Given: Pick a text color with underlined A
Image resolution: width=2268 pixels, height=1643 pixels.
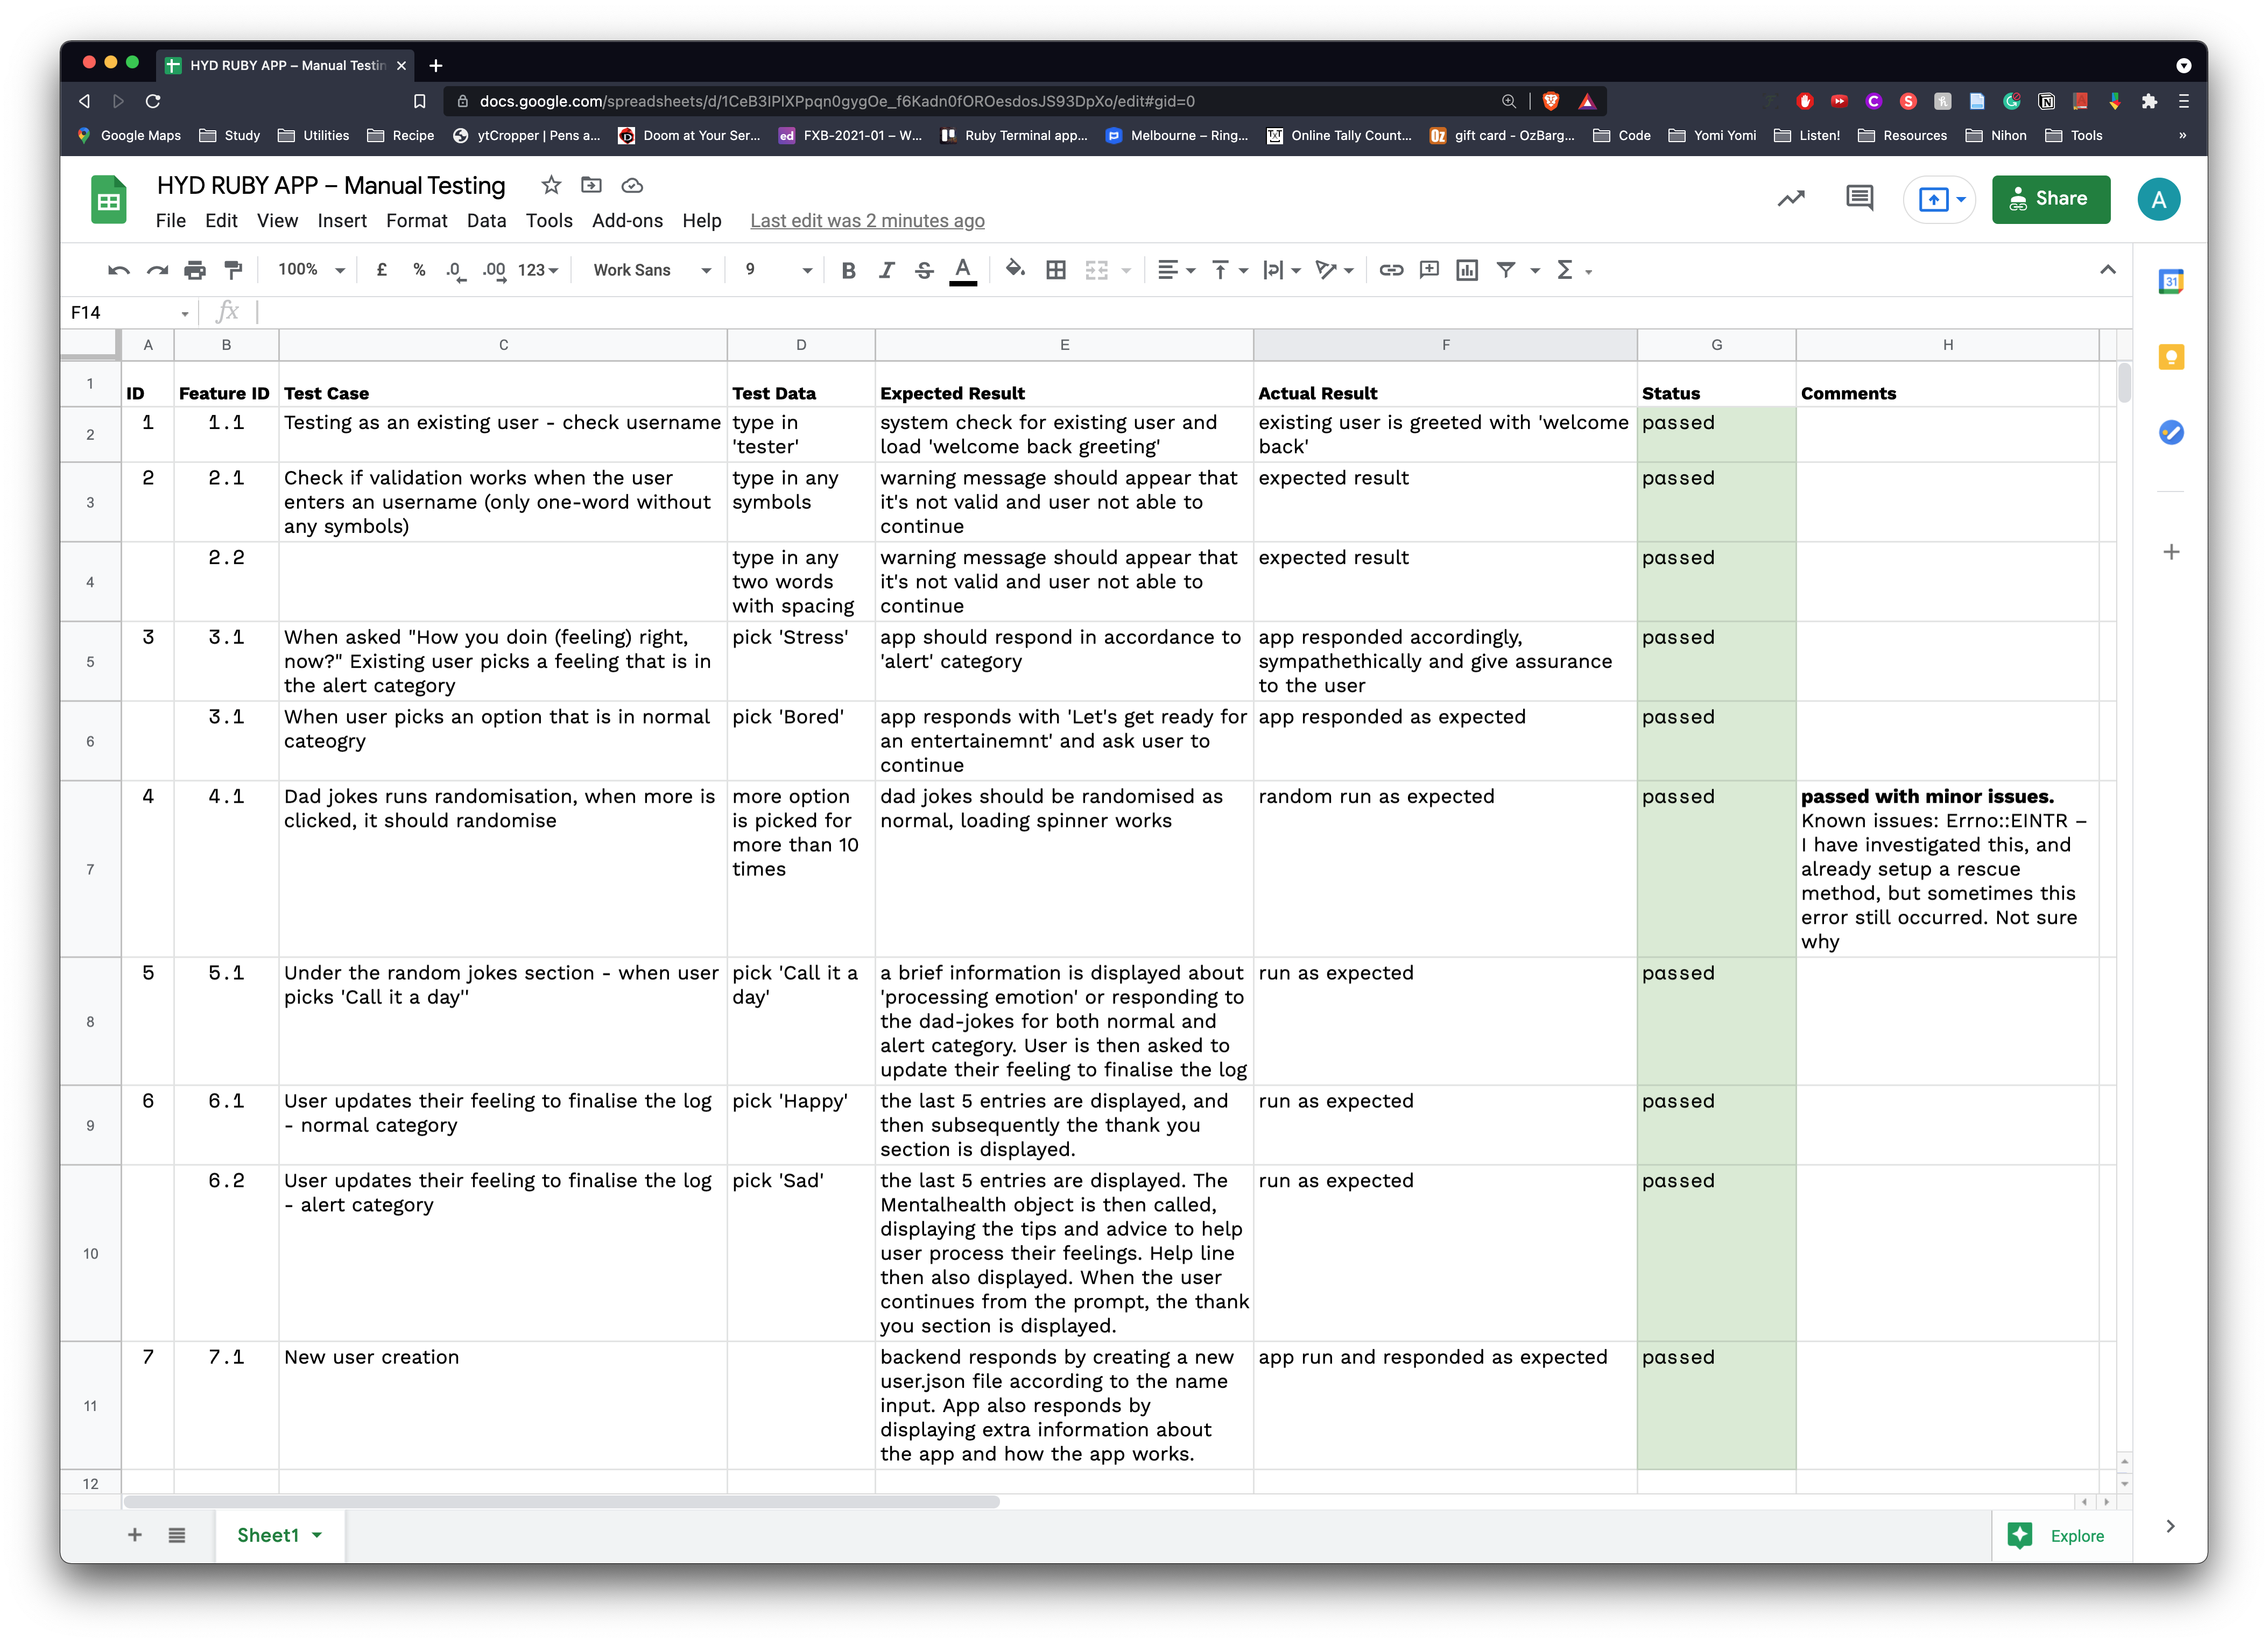Looking at the screenshot, I should tap(962, 270).
